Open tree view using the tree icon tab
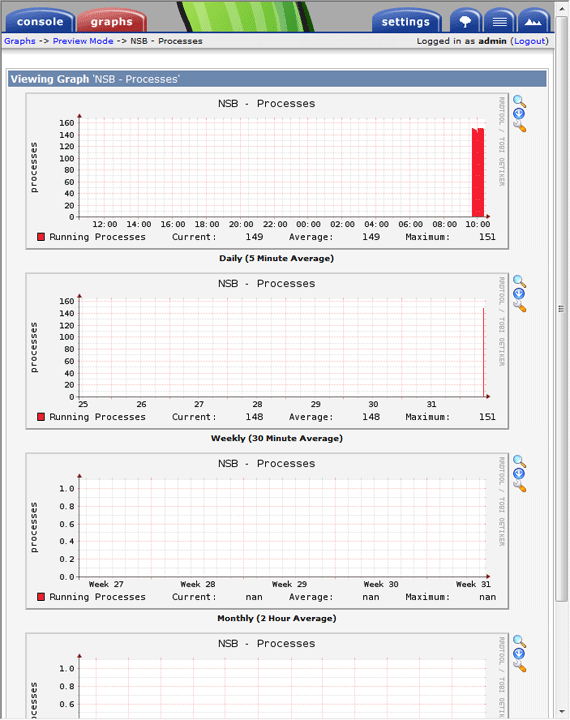570x720 pixels. [465, 21]
